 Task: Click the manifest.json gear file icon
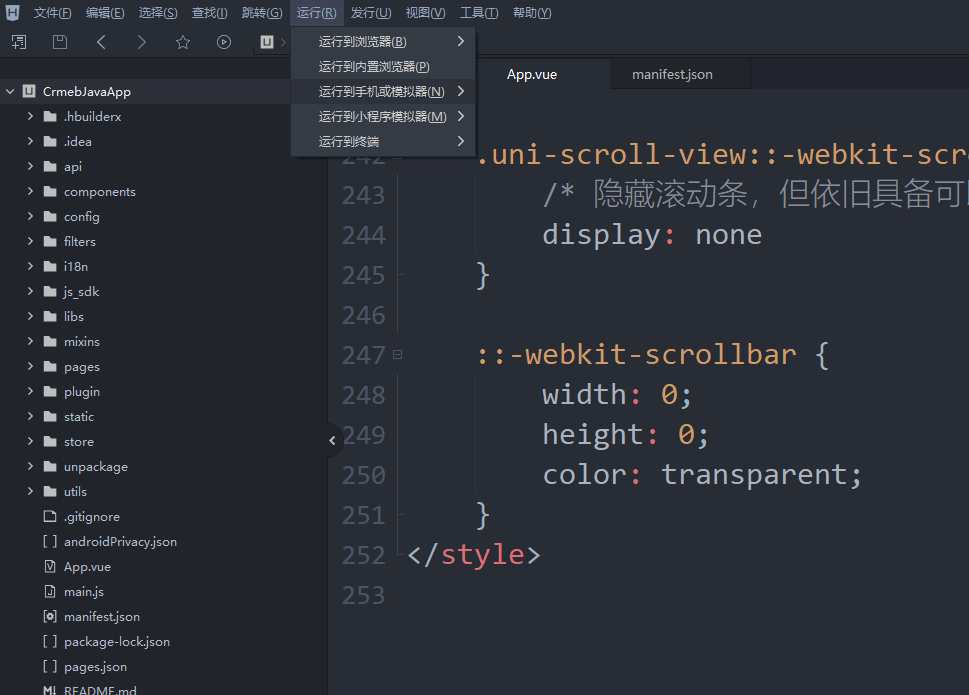[x=50, y=616]
